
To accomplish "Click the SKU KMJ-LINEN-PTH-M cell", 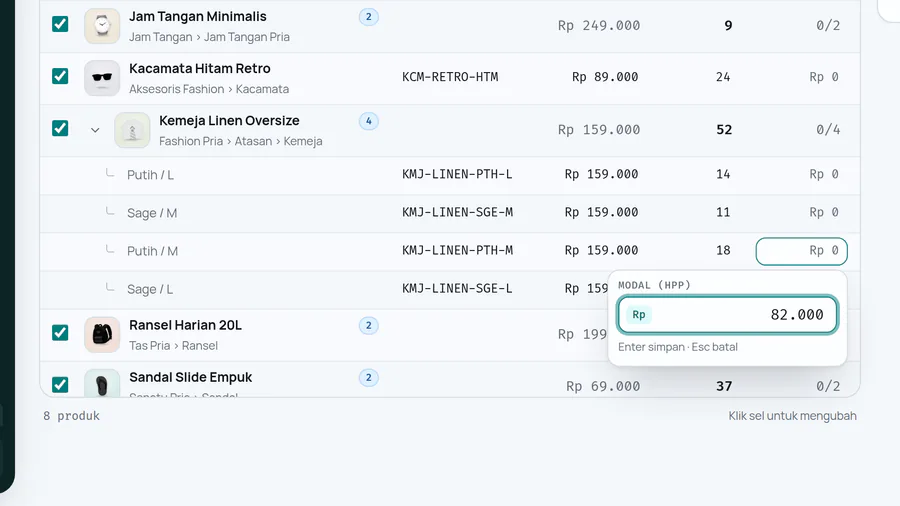I will click(457, 250).
